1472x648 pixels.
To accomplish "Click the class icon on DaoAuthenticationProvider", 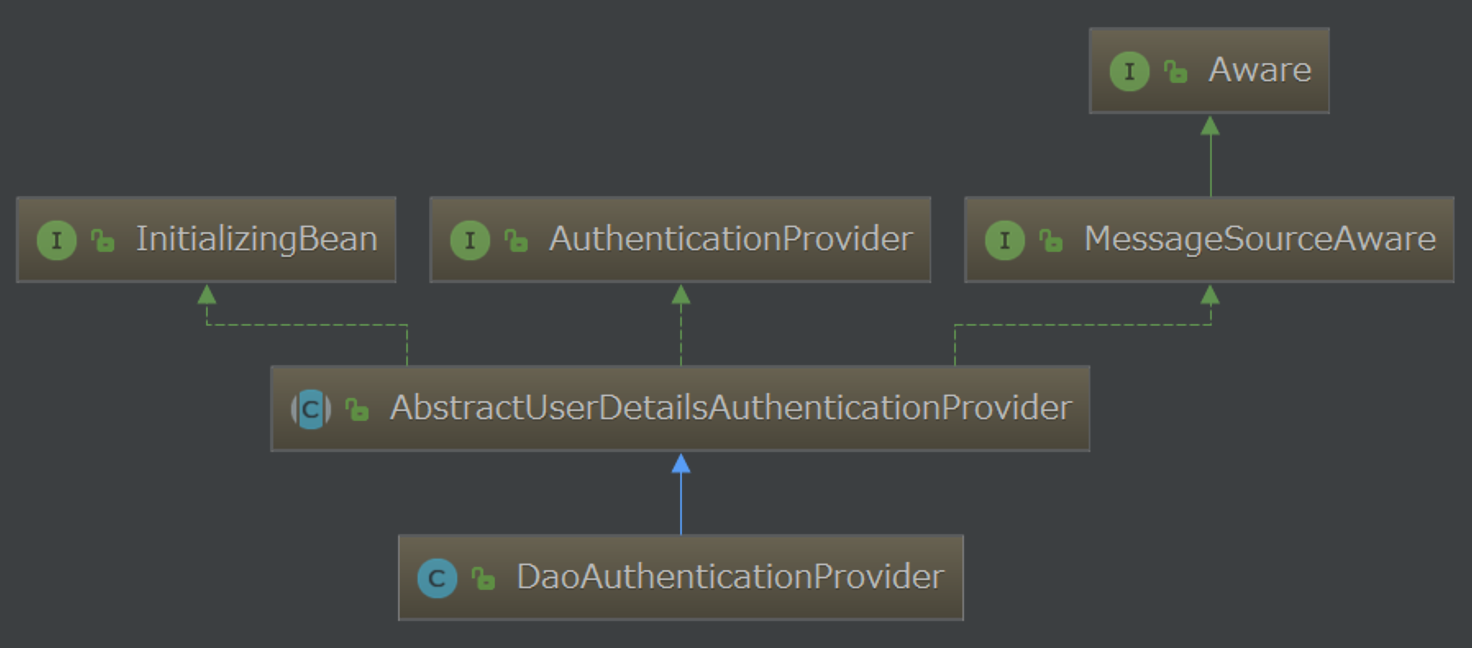I will pos(437,578).
